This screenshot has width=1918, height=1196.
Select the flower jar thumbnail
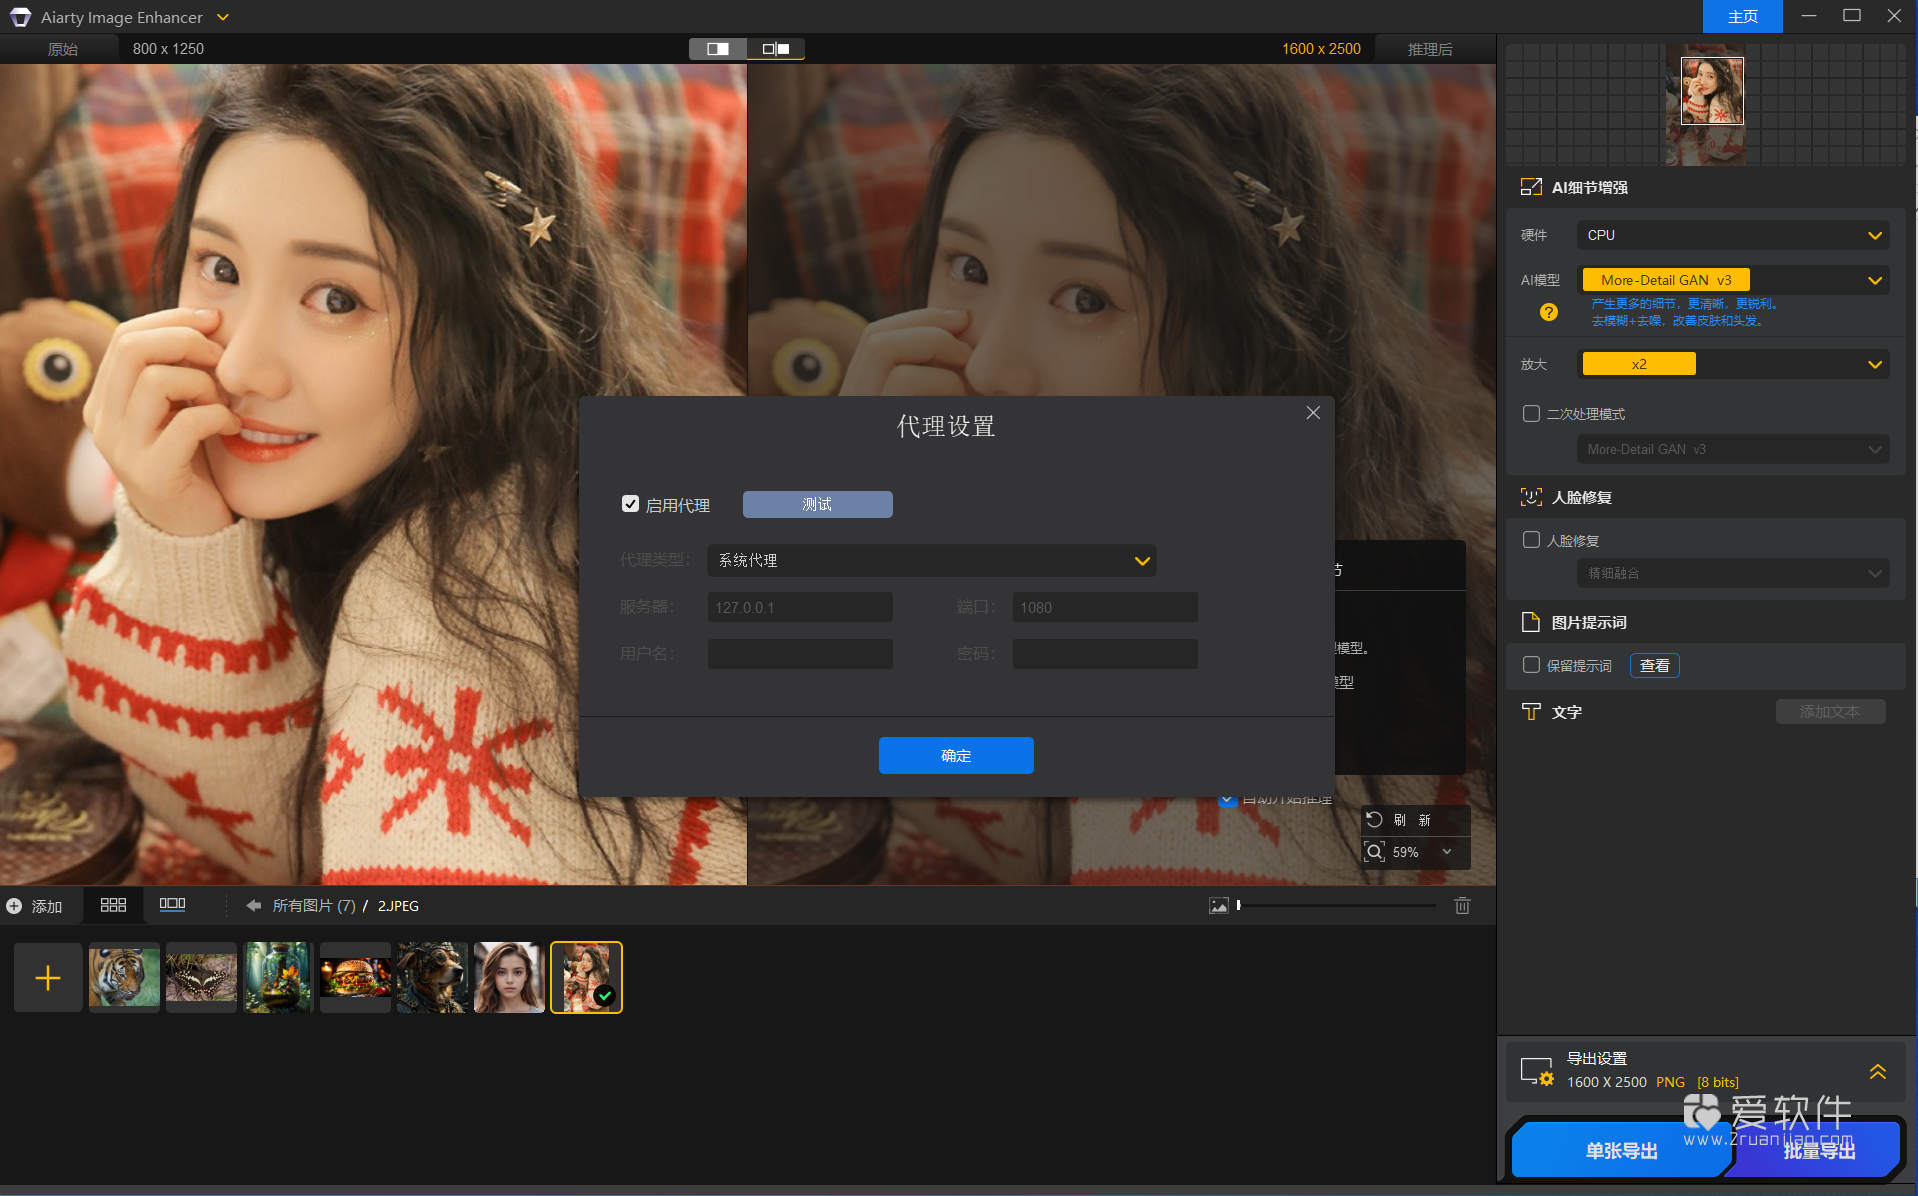278,978
